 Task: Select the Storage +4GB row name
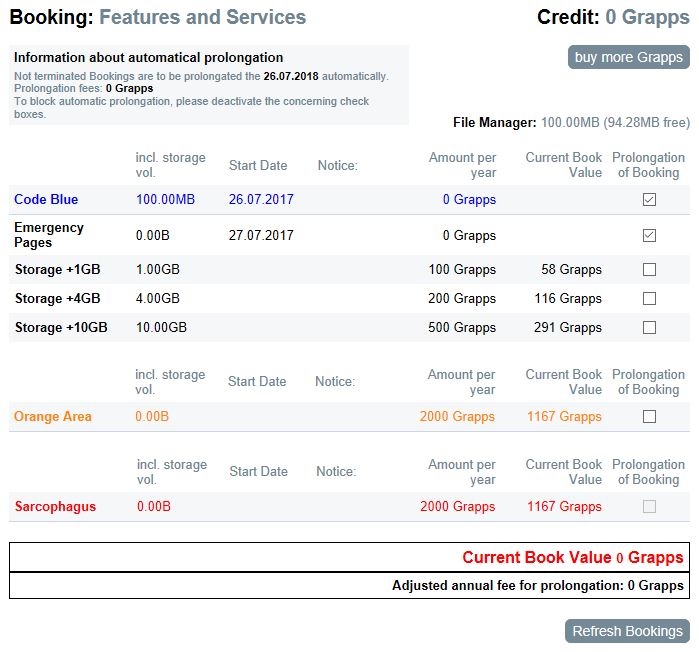click(x=58, y=299)
